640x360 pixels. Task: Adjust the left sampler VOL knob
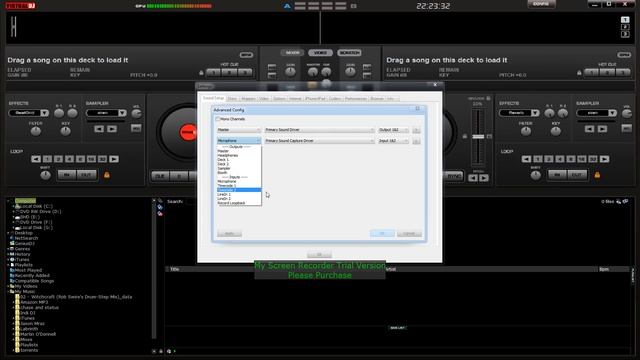tap(136, 113)
